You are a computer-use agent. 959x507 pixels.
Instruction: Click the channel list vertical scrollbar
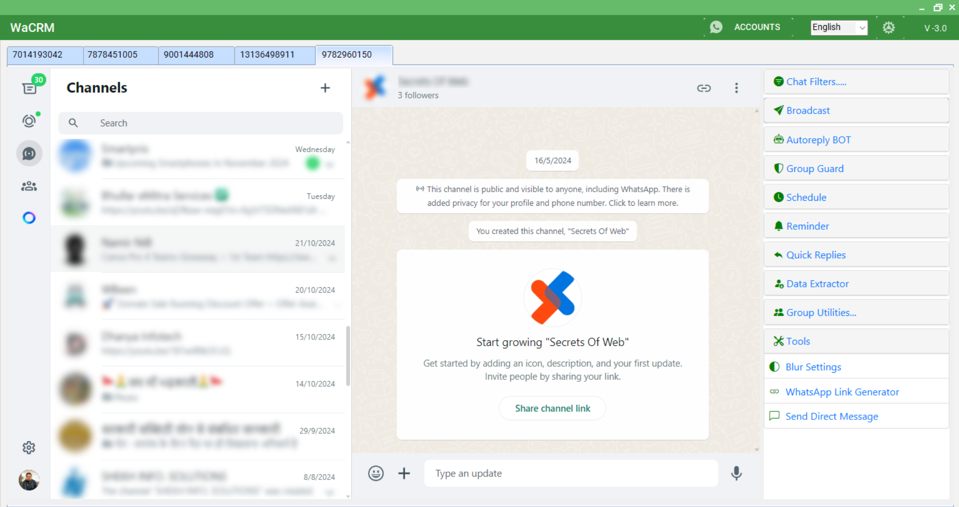pyautogui.click(x=348, y=355)
